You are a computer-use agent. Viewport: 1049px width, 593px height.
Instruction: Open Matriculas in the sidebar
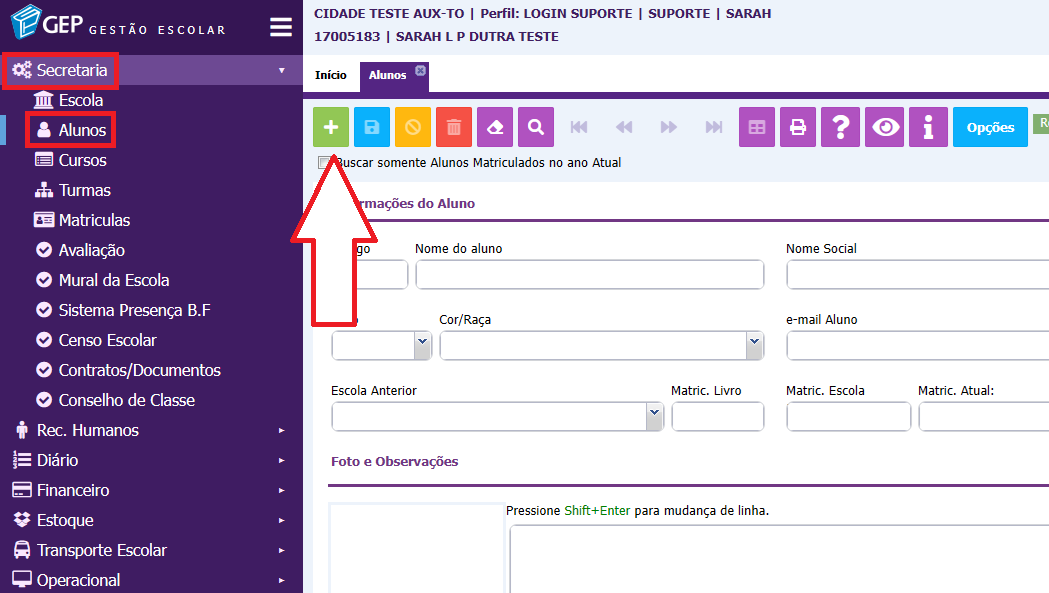point(94,220)
